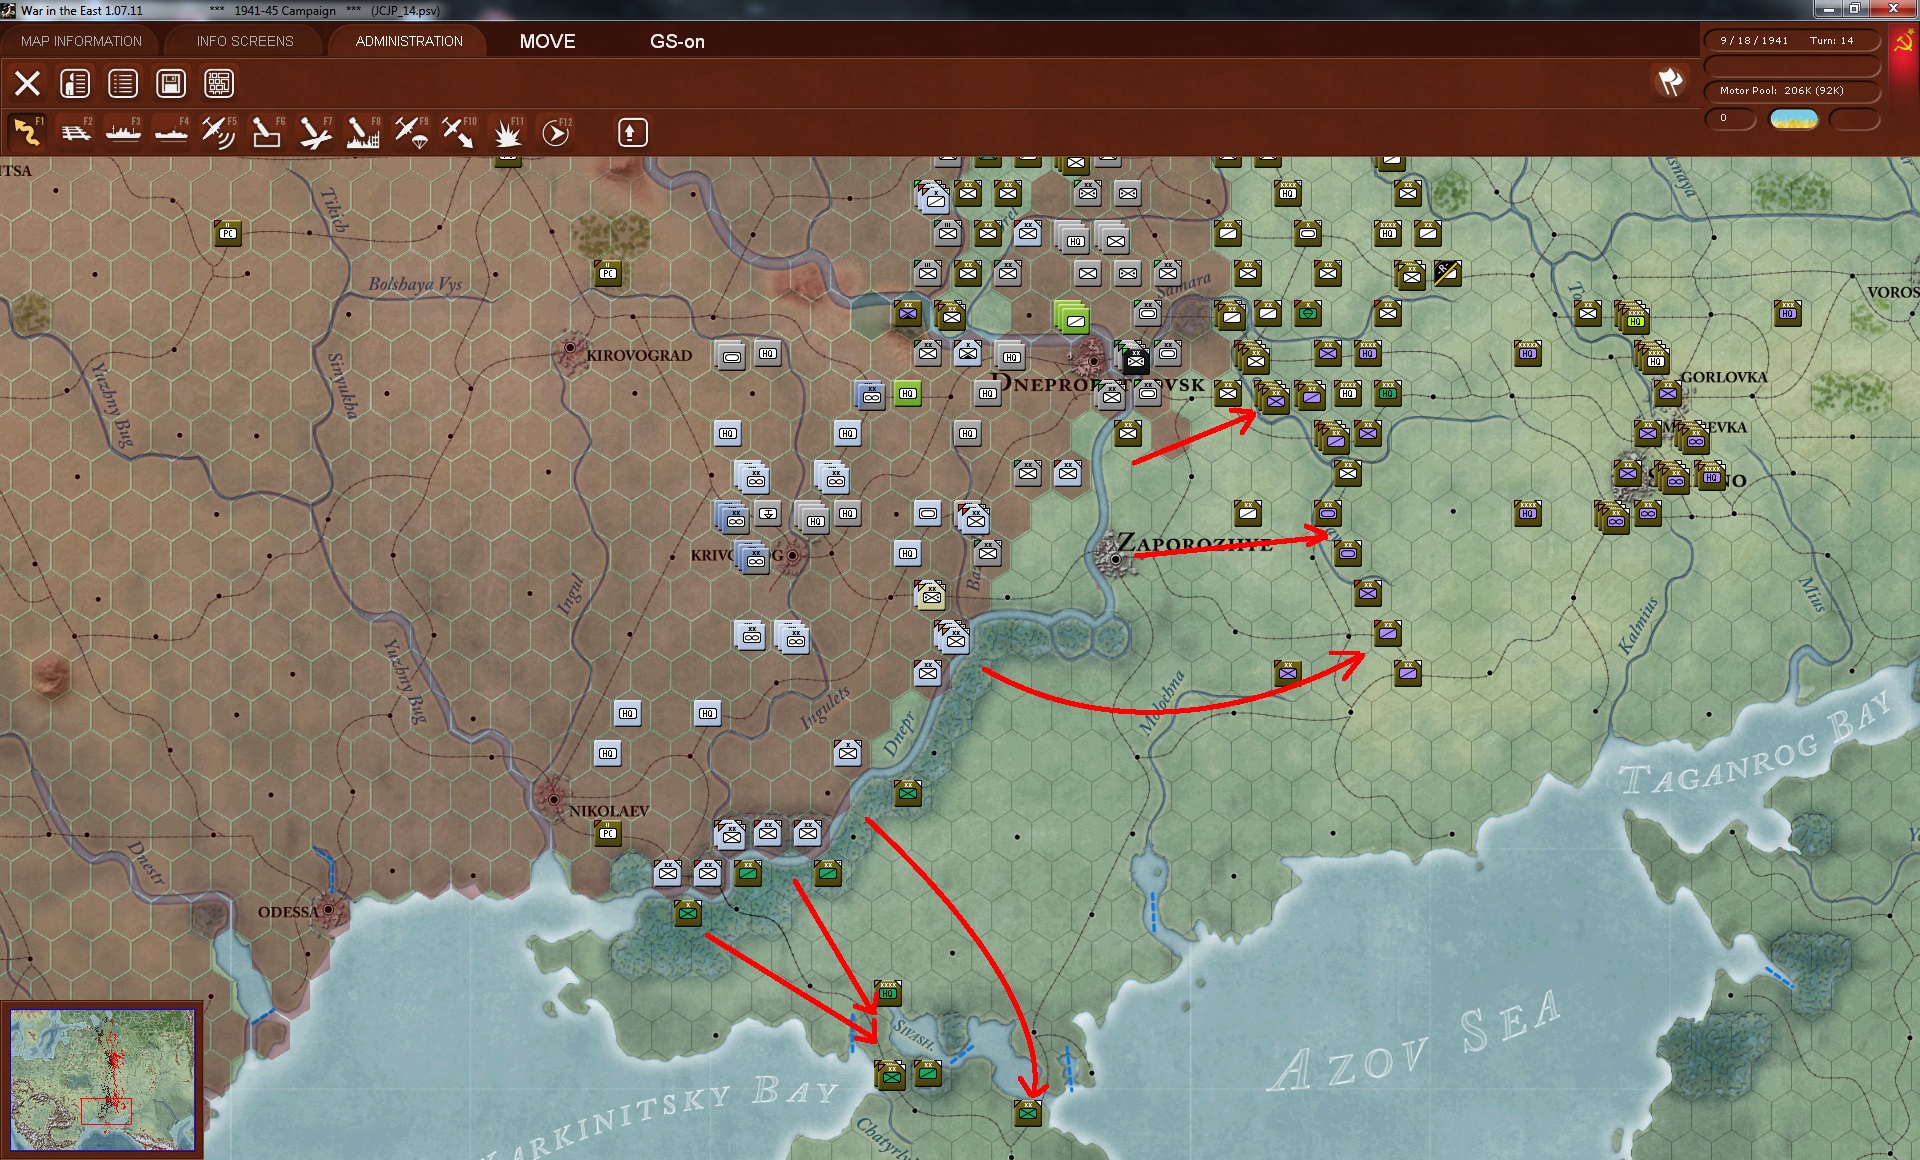Screen dimensions: 1920x1160
Task: Click the Soviet hammer and sickle emblem
Action: [1902, 42]
